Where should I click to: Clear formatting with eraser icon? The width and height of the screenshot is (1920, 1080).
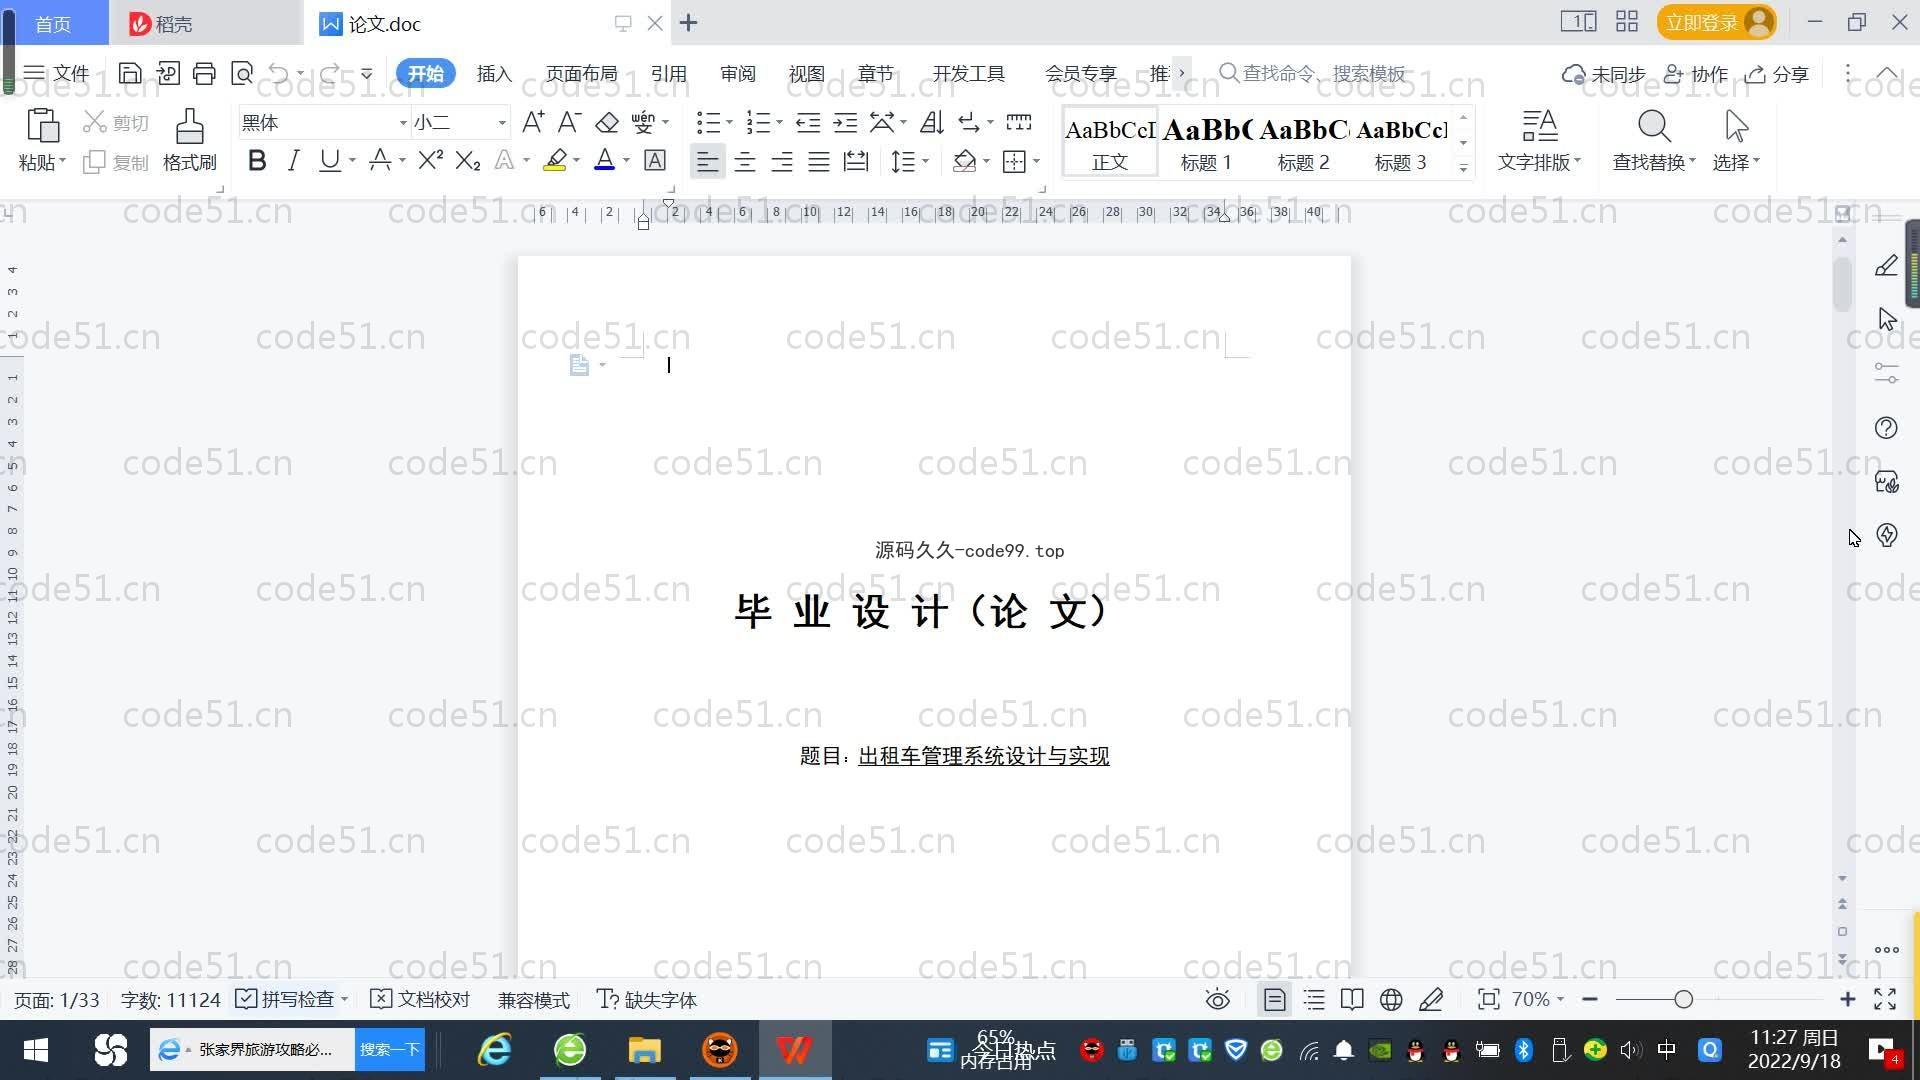606,122
